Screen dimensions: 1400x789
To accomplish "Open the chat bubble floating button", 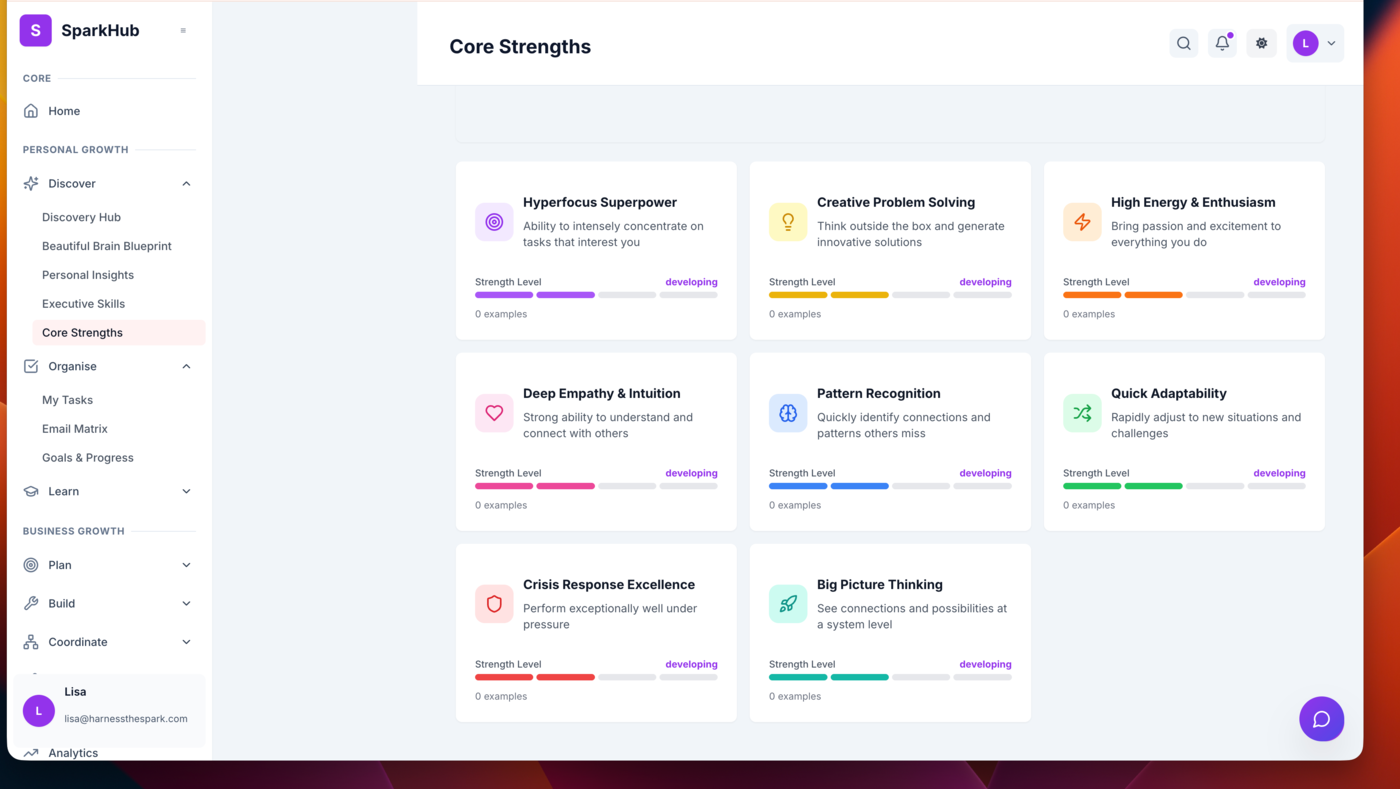I will pos(1321,719).
